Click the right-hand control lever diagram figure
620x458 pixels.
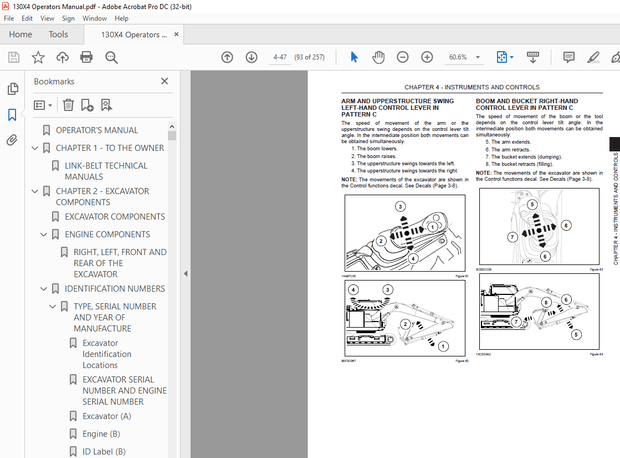pyautogui.click(x=539, y=227)
